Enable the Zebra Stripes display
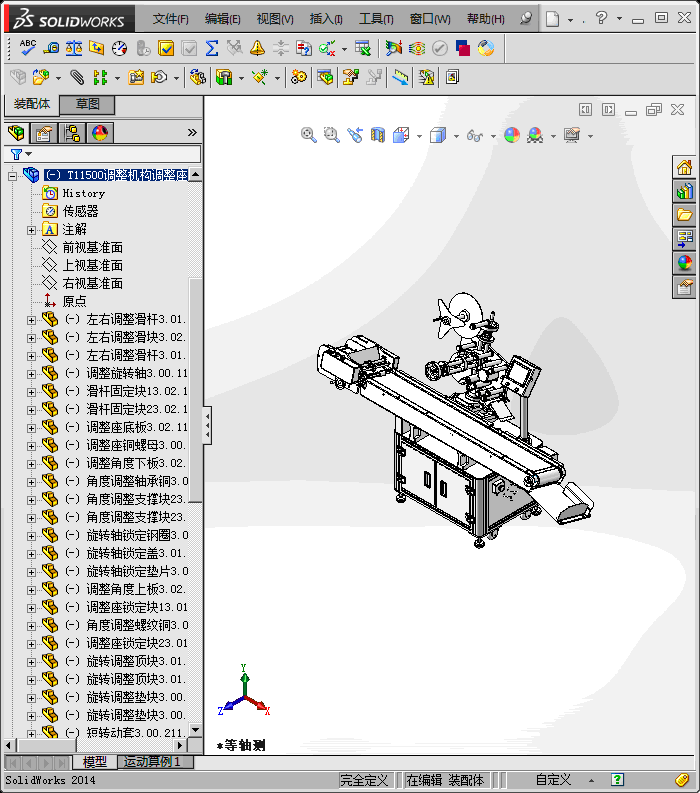The width and height of the screenshot is (700, 793). [x=417, y=48]
